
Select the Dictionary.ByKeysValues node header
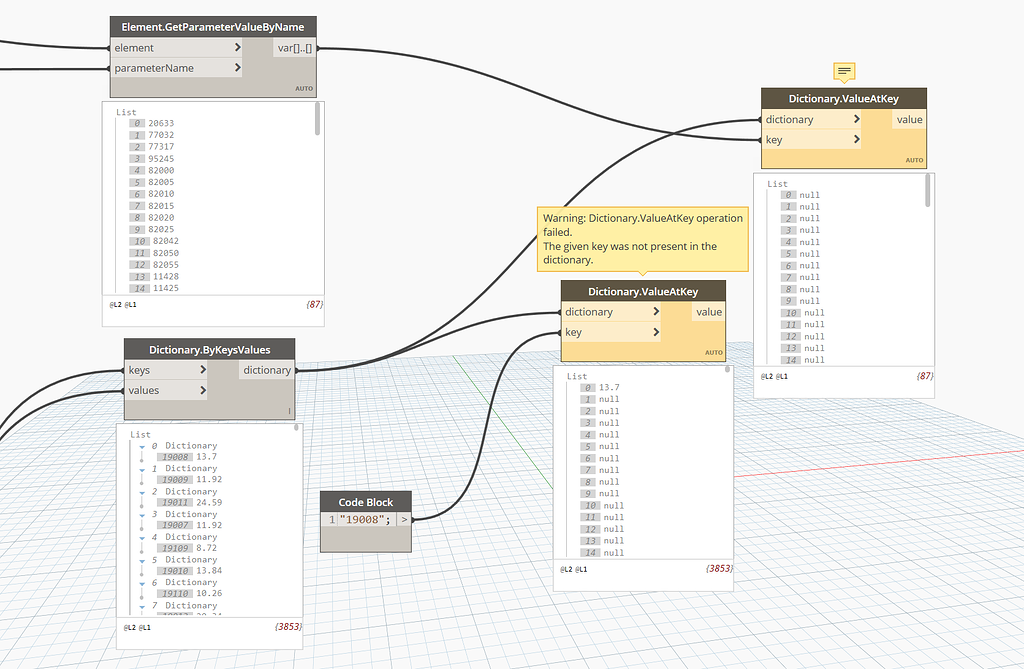[x=208, y=349]
